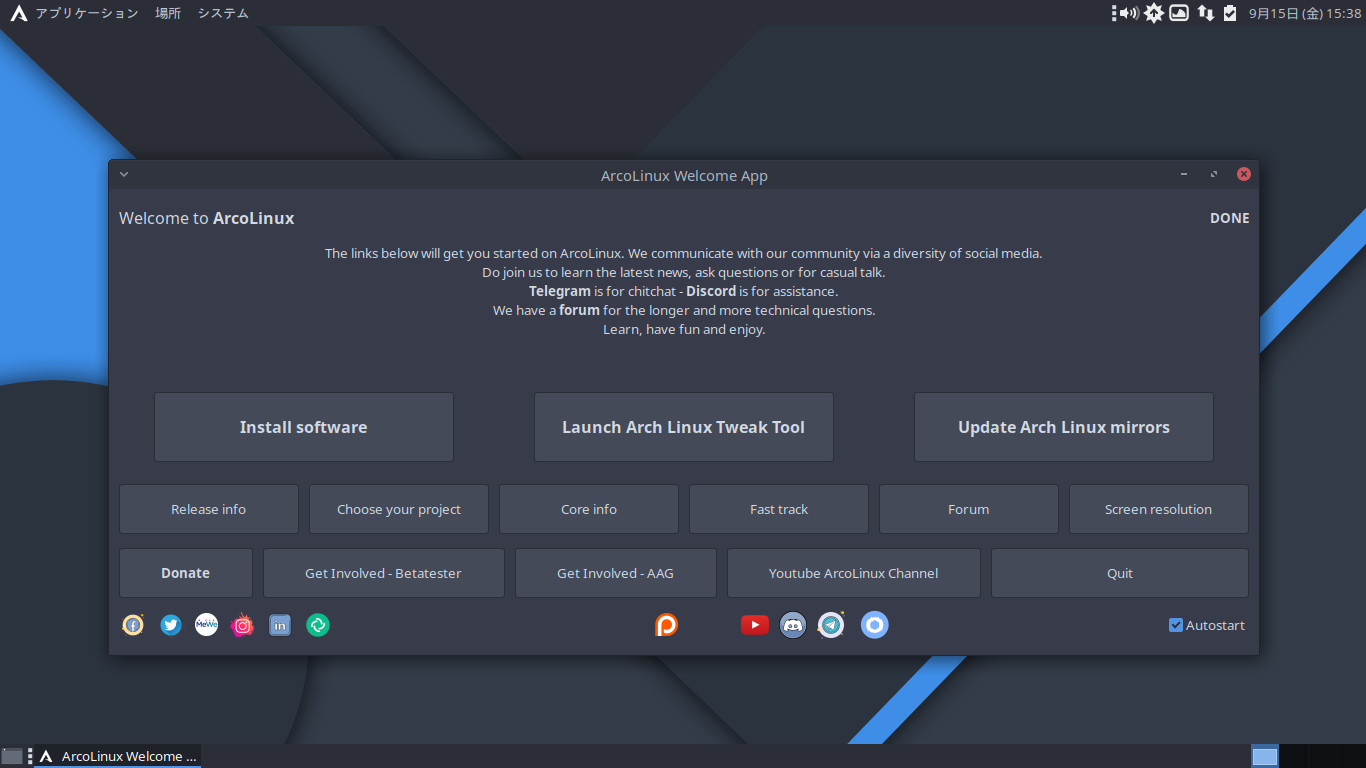Open Core info
The height and width of the screenshot is (768, 1366).
coord(589,509)
